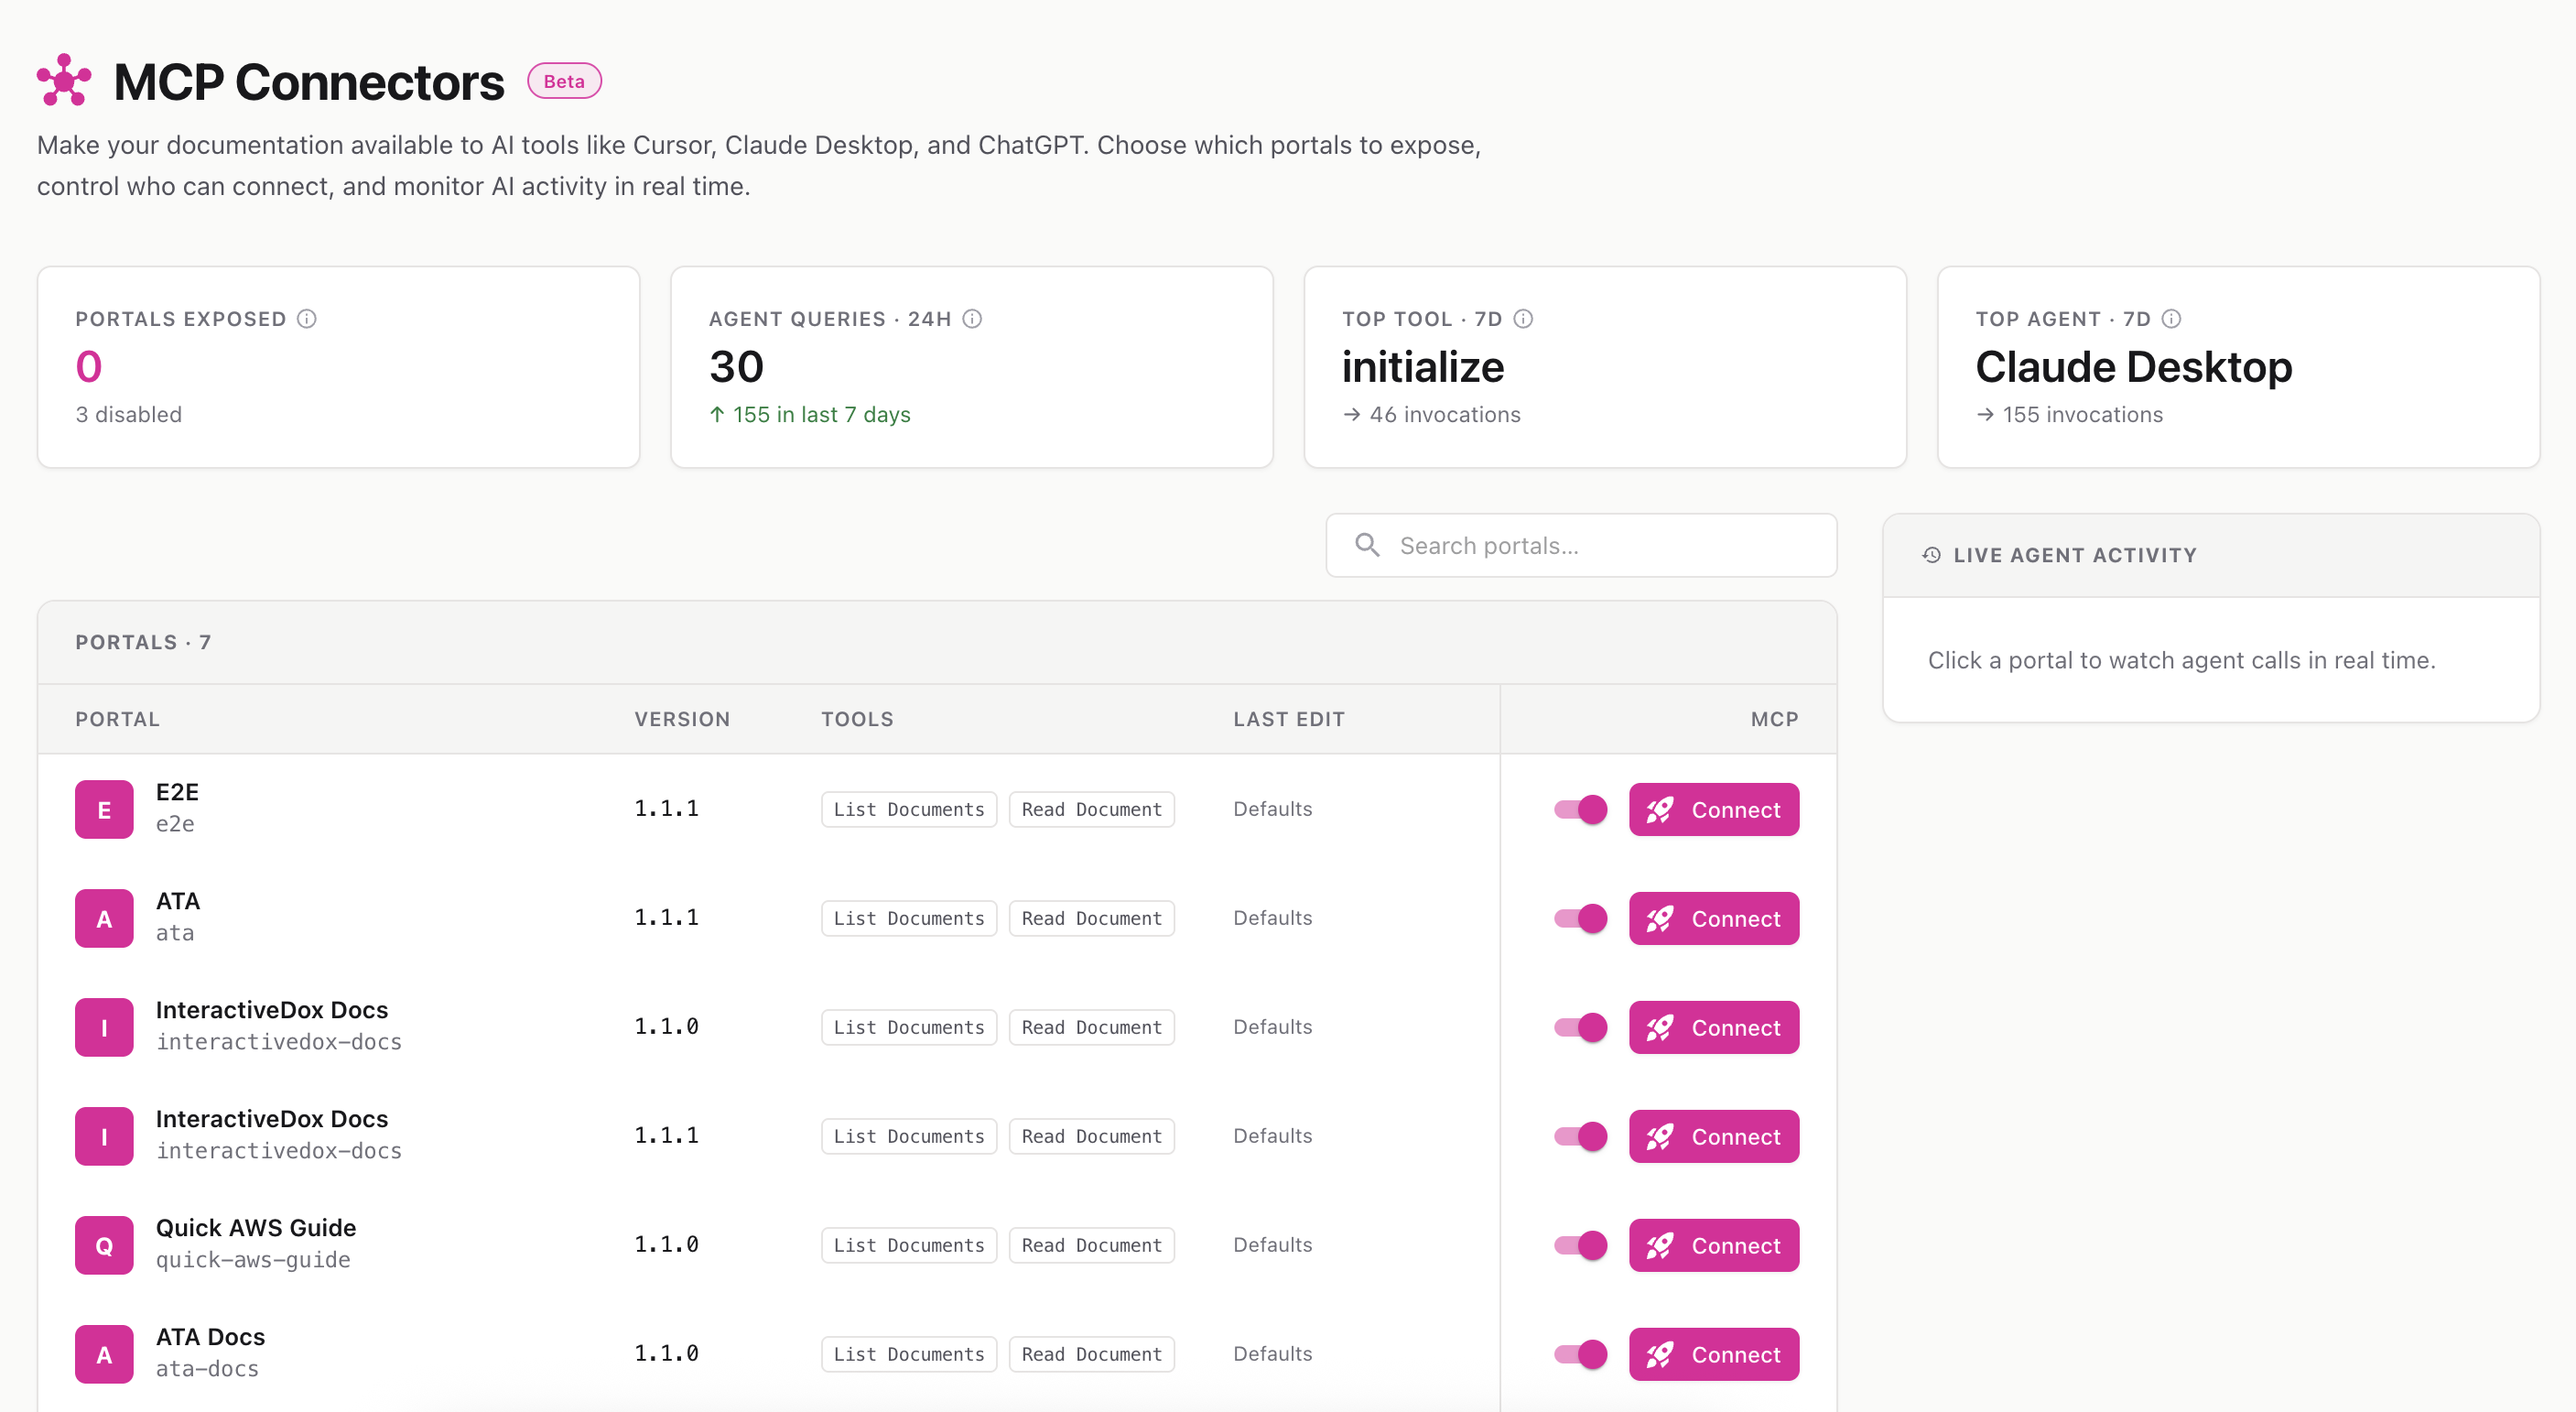The height and width of the screenshot is (1412, 2576).
Task: Click the Read Document tag in the E2E row
Action: pos(1091,809)
